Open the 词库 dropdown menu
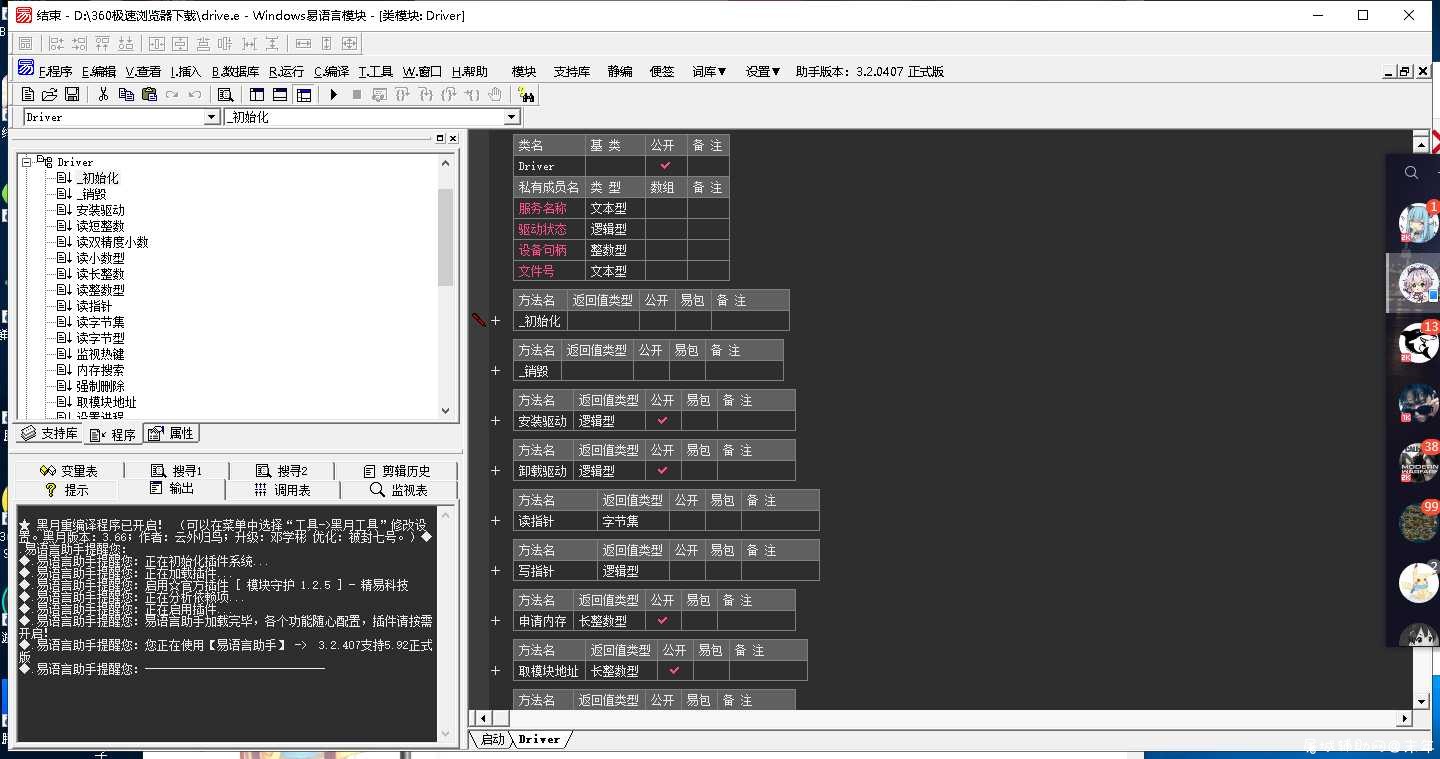This screenshot has width=1440, height=759. click(x=709, y=71)
